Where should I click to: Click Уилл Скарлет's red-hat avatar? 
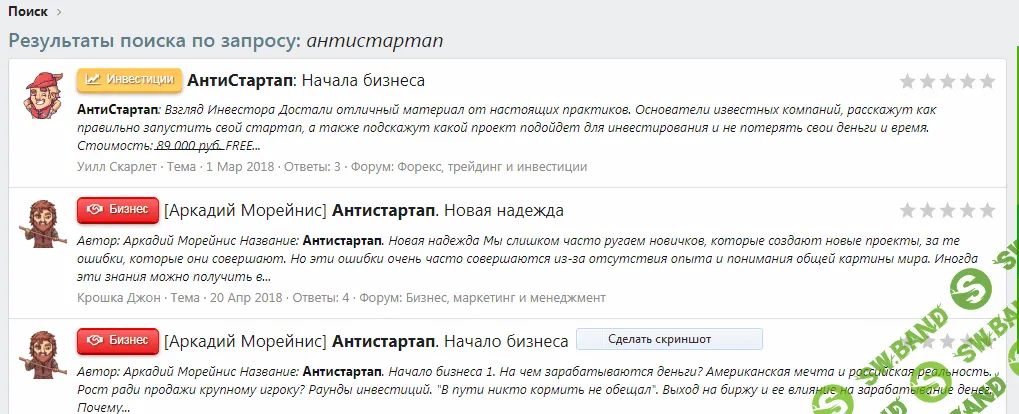[x=42, y=95]
